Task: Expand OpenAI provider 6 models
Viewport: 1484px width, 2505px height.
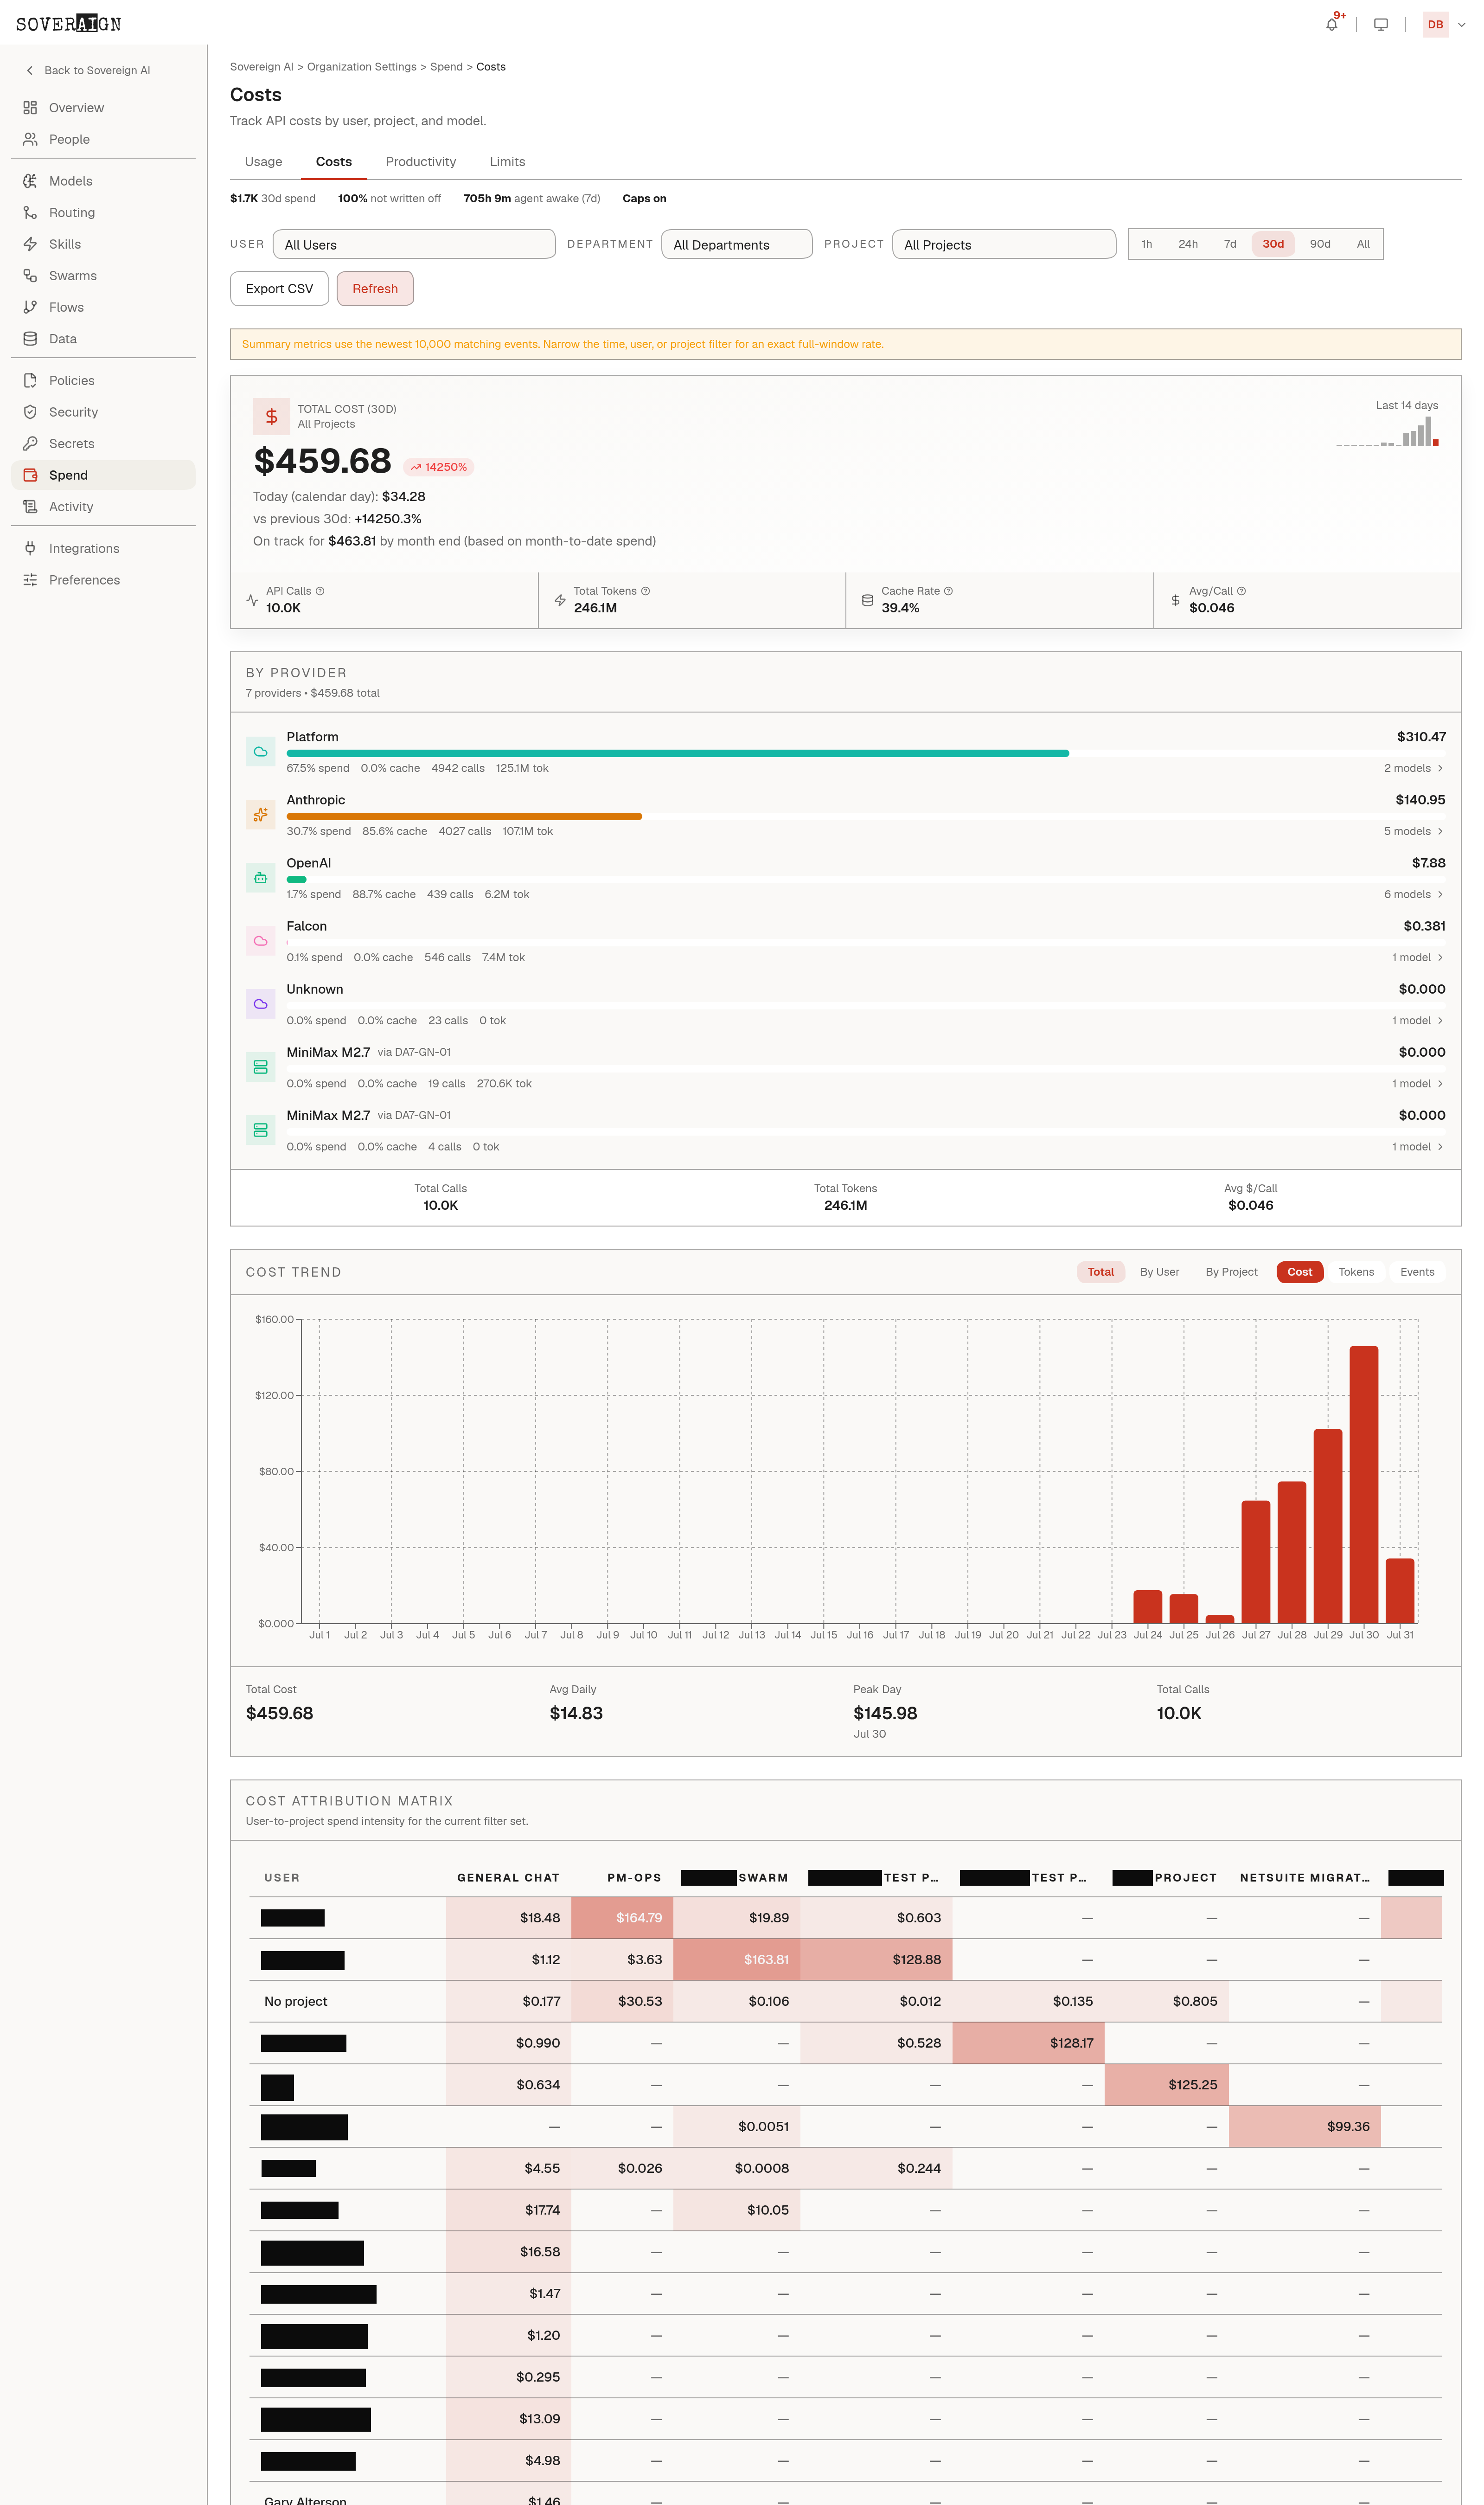Action: tap(1414, 894)
